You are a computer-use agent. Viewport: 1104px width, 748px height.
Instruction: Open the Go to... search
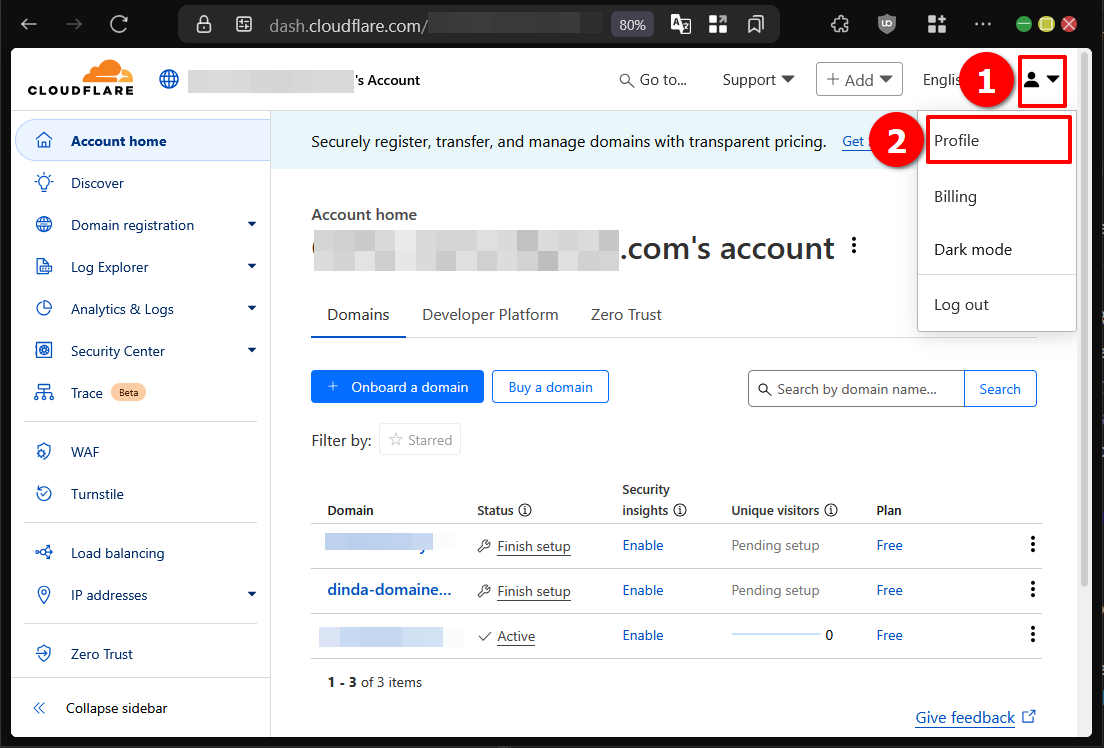(653, 80)
